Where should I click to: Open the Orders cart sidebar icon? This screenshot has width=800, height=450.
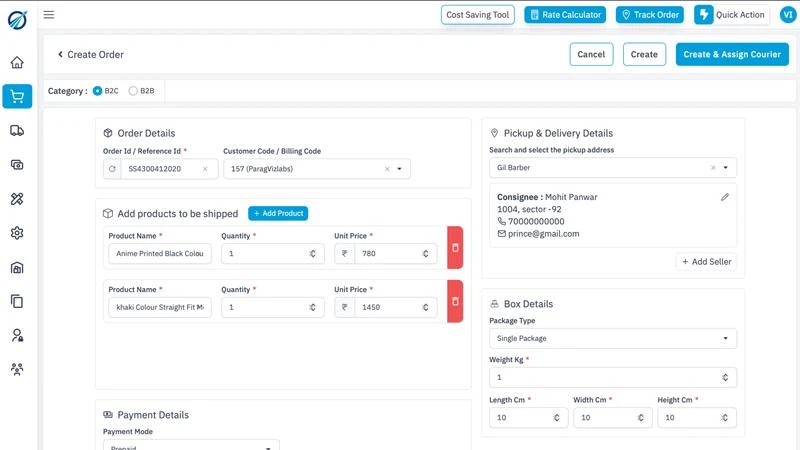click(17, 96)
